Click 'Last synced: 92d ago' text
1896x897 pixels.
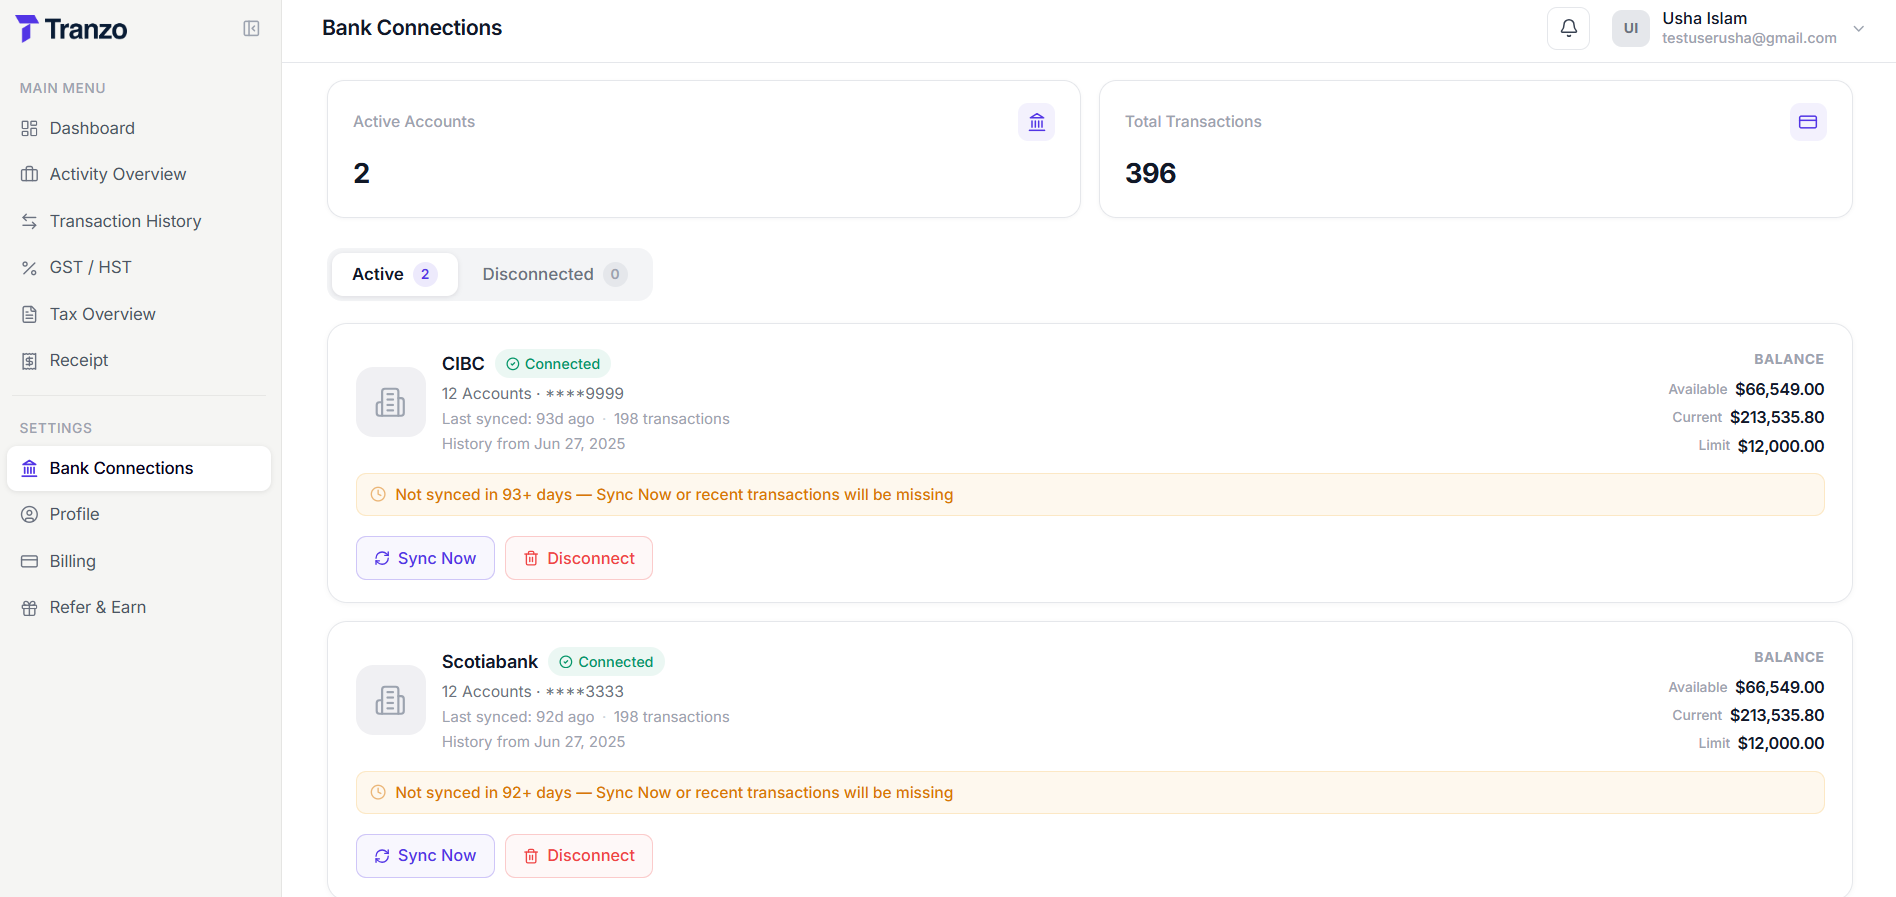tap(518, 717)
